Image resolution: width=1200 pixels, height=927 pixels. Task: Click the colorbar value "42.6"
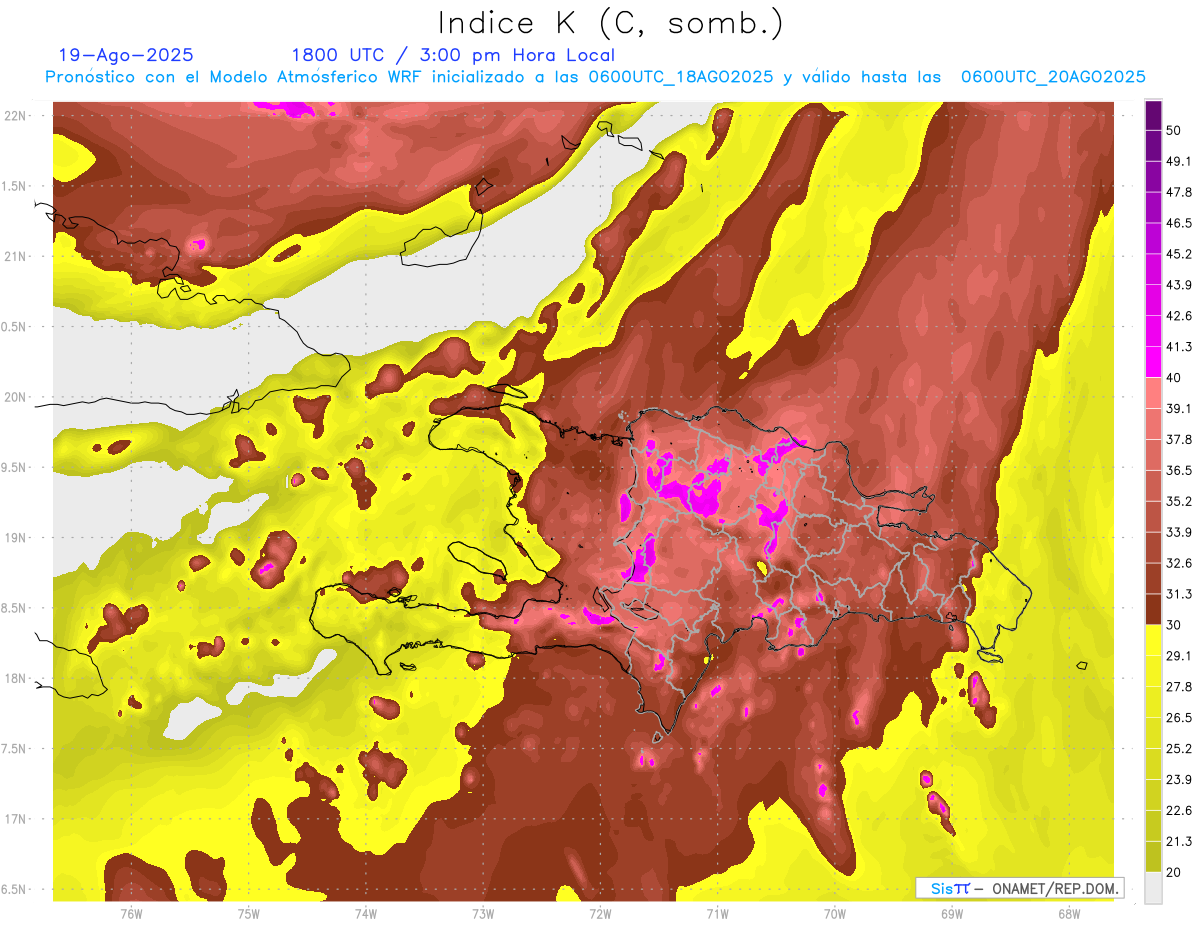1178,316
